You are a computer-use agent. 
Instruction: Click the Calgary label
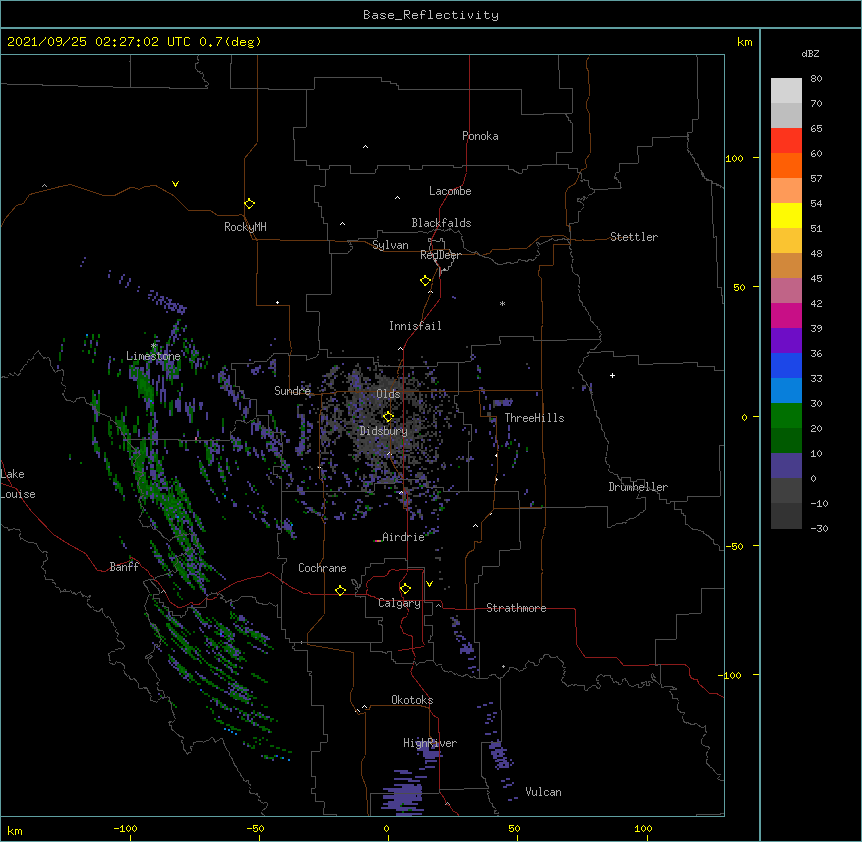tap(399, 603)
